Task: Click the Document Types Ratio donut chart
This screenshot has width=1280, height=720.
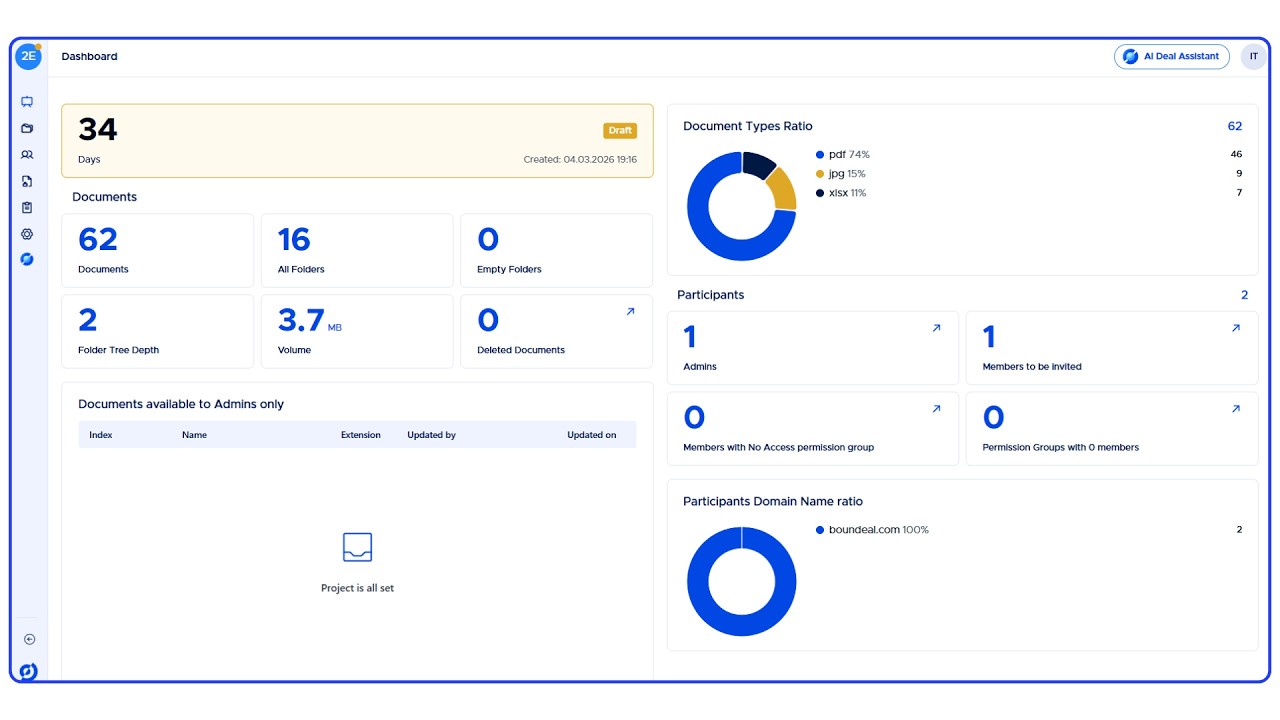Action: 742,206
